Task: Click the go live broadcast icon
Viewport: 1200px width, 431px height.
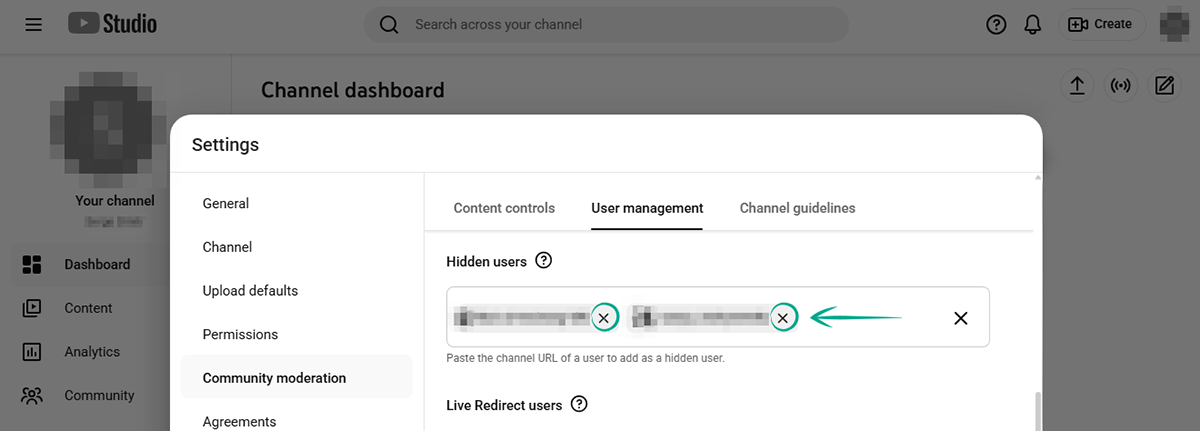Action: click(1121, 86)
